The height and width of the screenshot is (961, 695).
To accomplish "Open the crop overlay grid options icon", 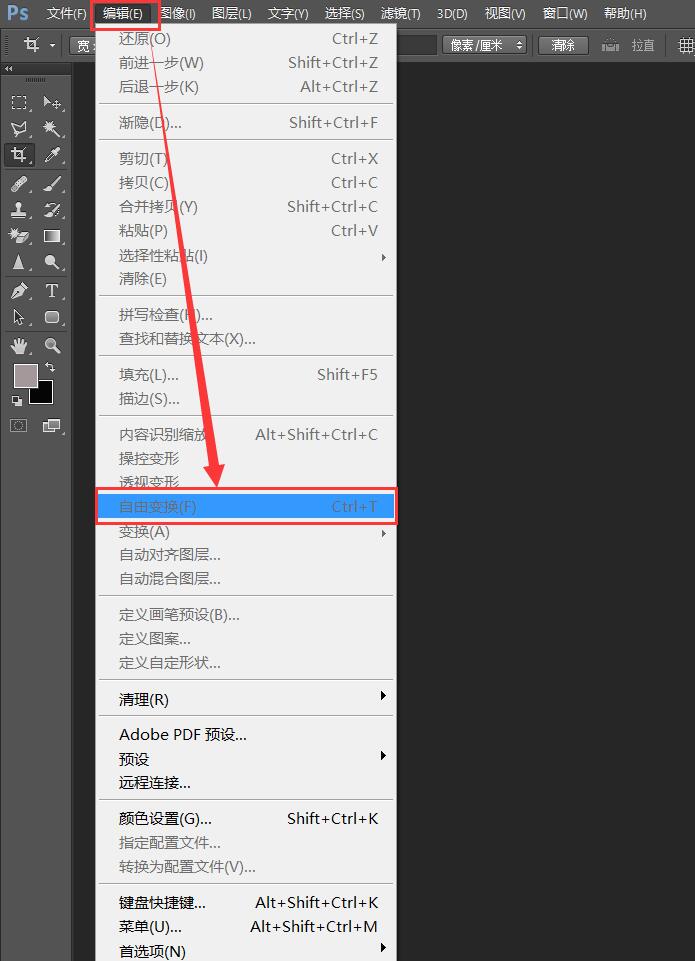I will point(686,45).
